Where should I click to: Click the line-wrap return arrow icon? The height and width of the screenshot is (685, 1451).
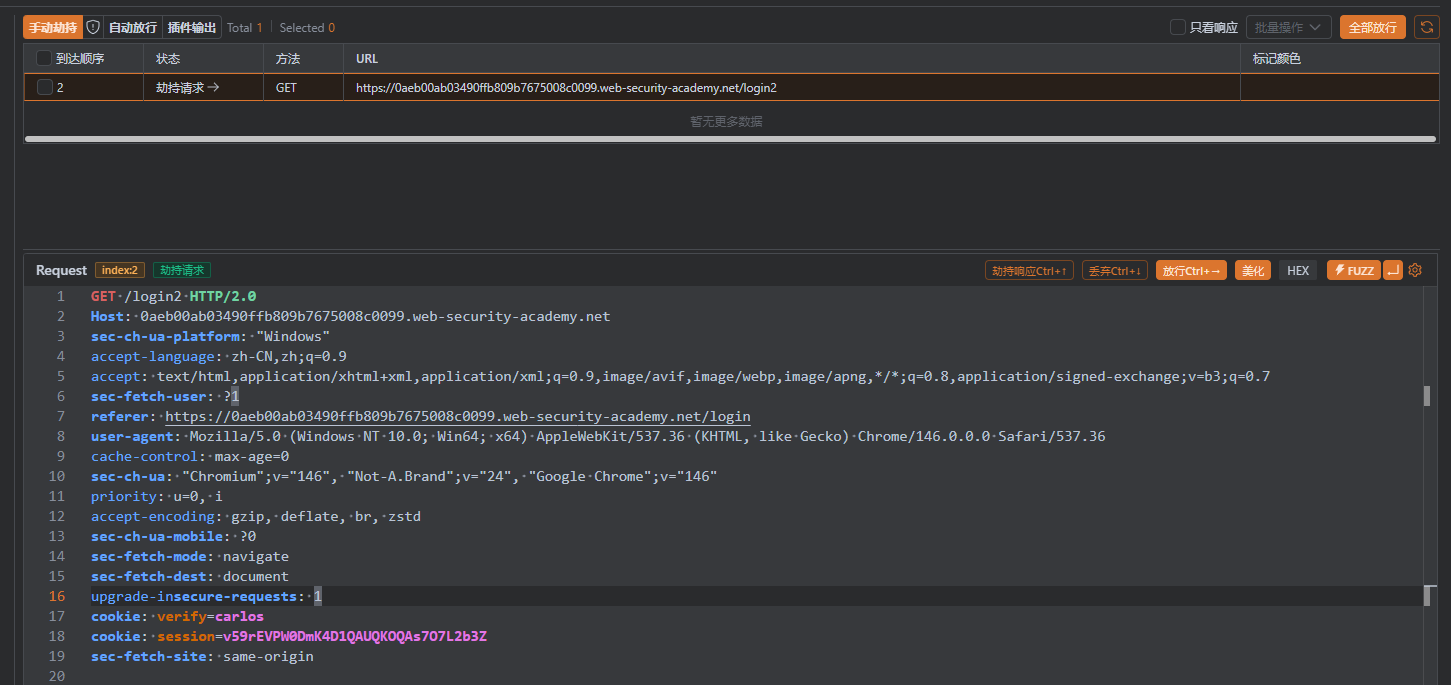[x=1393, y=270]
